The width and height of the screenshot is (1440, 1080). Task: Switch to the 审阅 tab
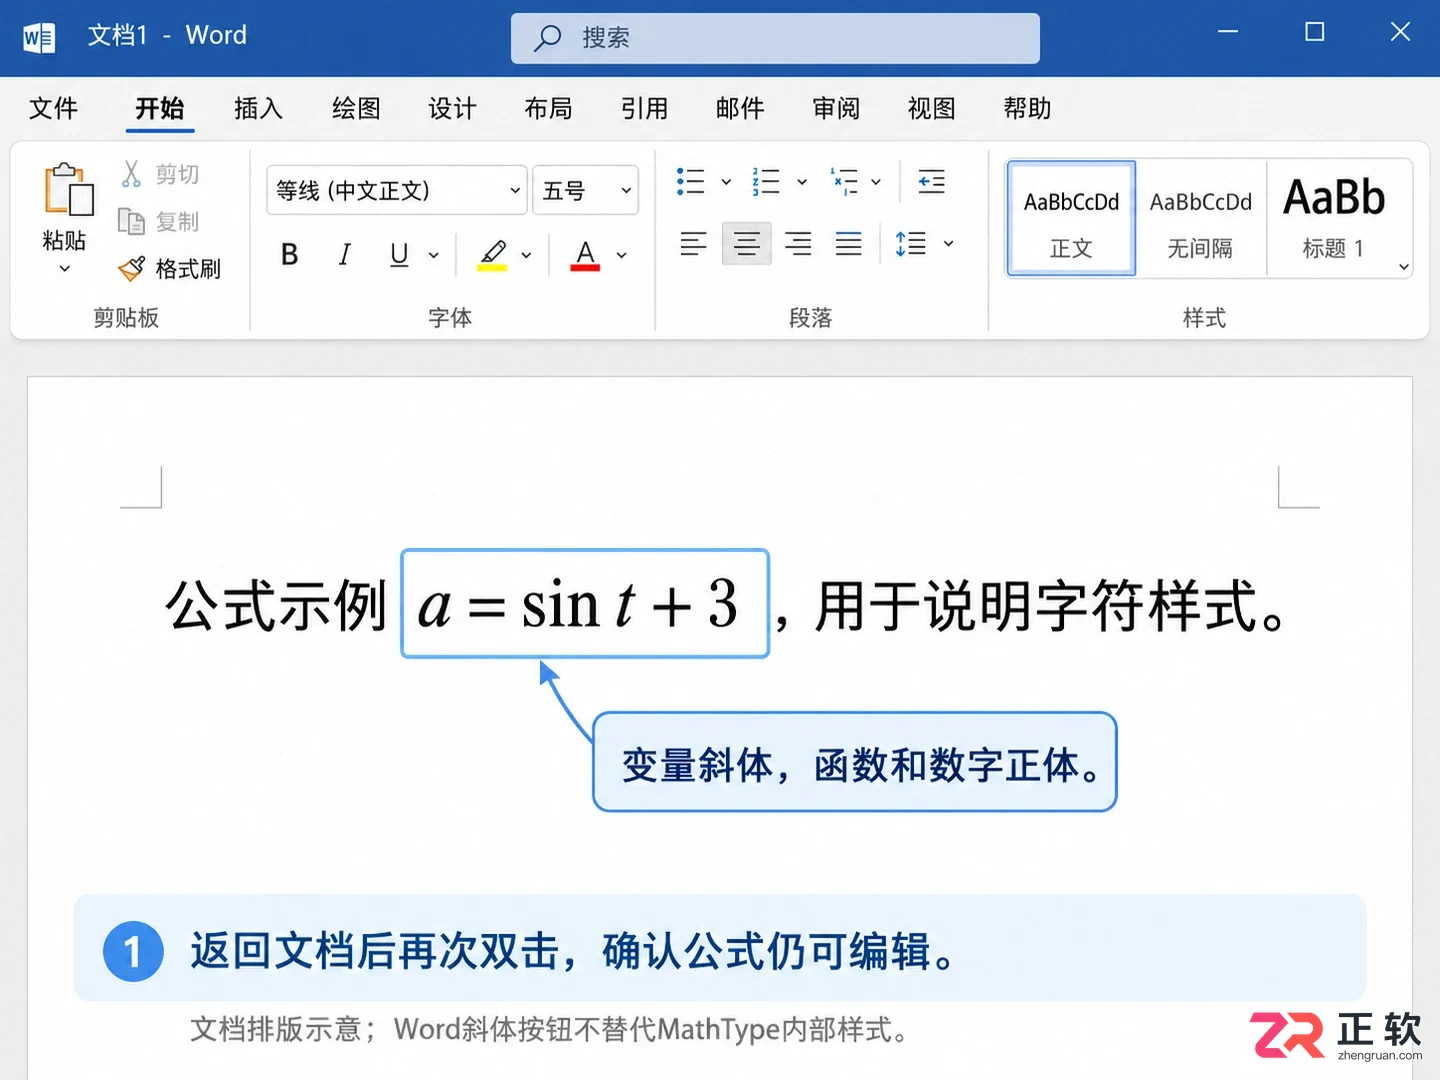[836, 108]
